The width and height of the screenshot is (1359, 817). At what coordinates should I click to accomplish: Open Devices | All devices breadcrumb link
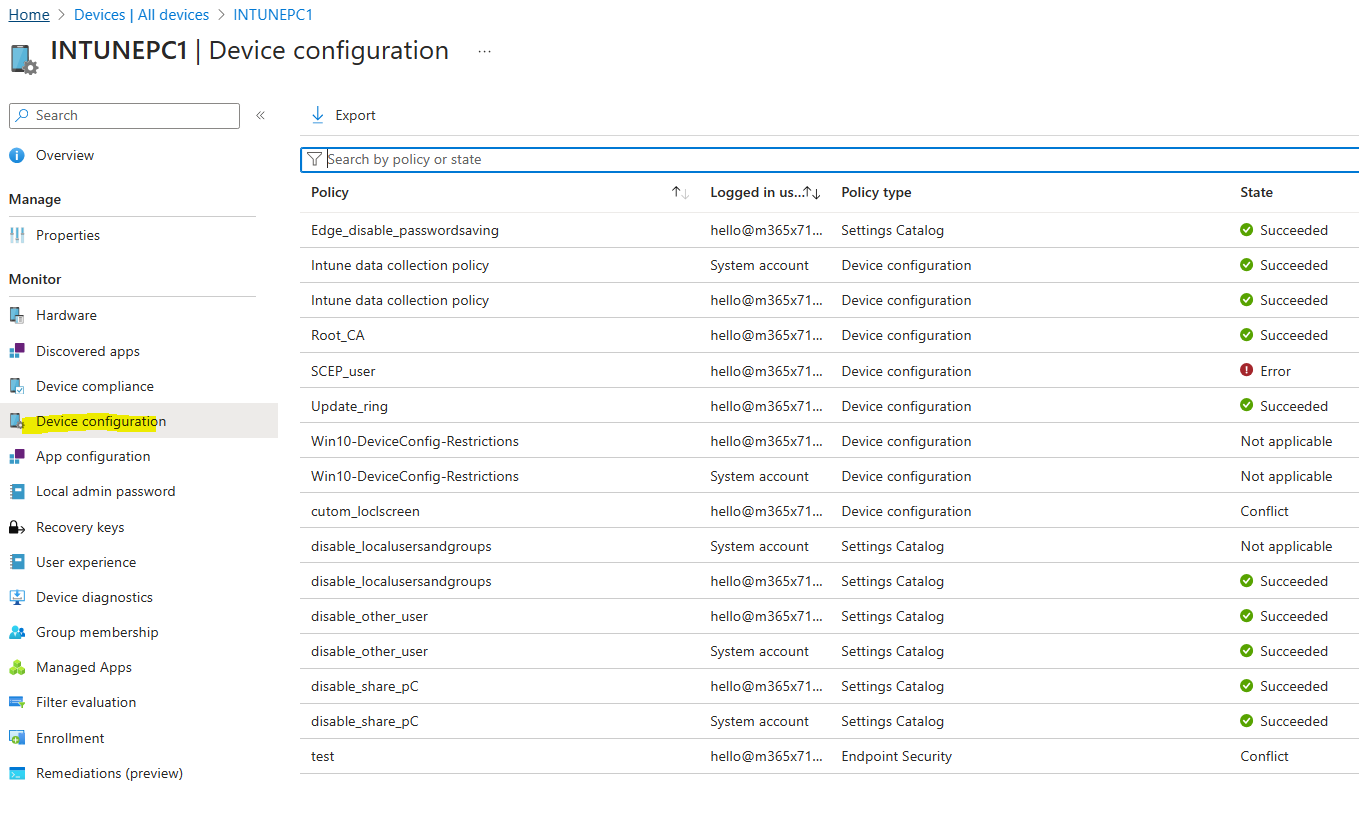click(x=141, y=14)
